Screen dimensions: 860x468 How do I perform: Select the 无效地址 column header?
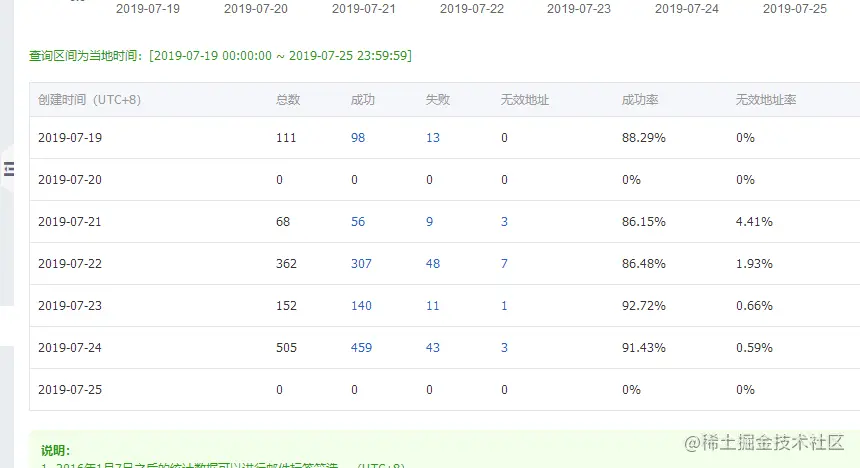[x=525, y=100]
